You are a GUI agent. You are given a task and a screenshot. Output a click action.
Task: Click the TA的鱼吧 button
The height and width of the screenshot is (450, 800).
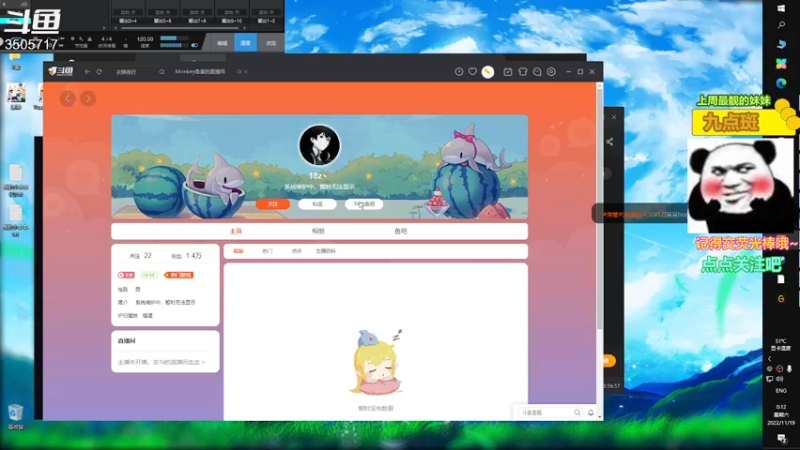point(364,204)
